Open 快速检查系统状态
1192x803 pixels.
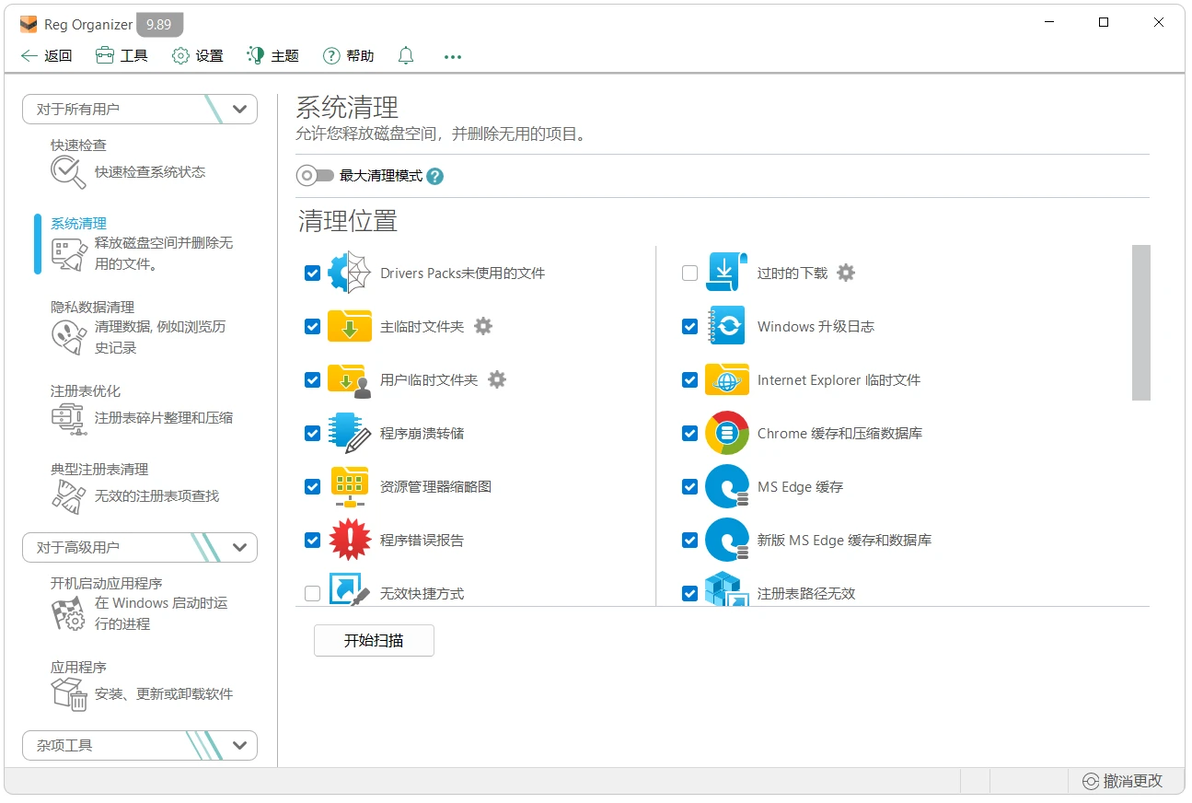tap(150, 172)
